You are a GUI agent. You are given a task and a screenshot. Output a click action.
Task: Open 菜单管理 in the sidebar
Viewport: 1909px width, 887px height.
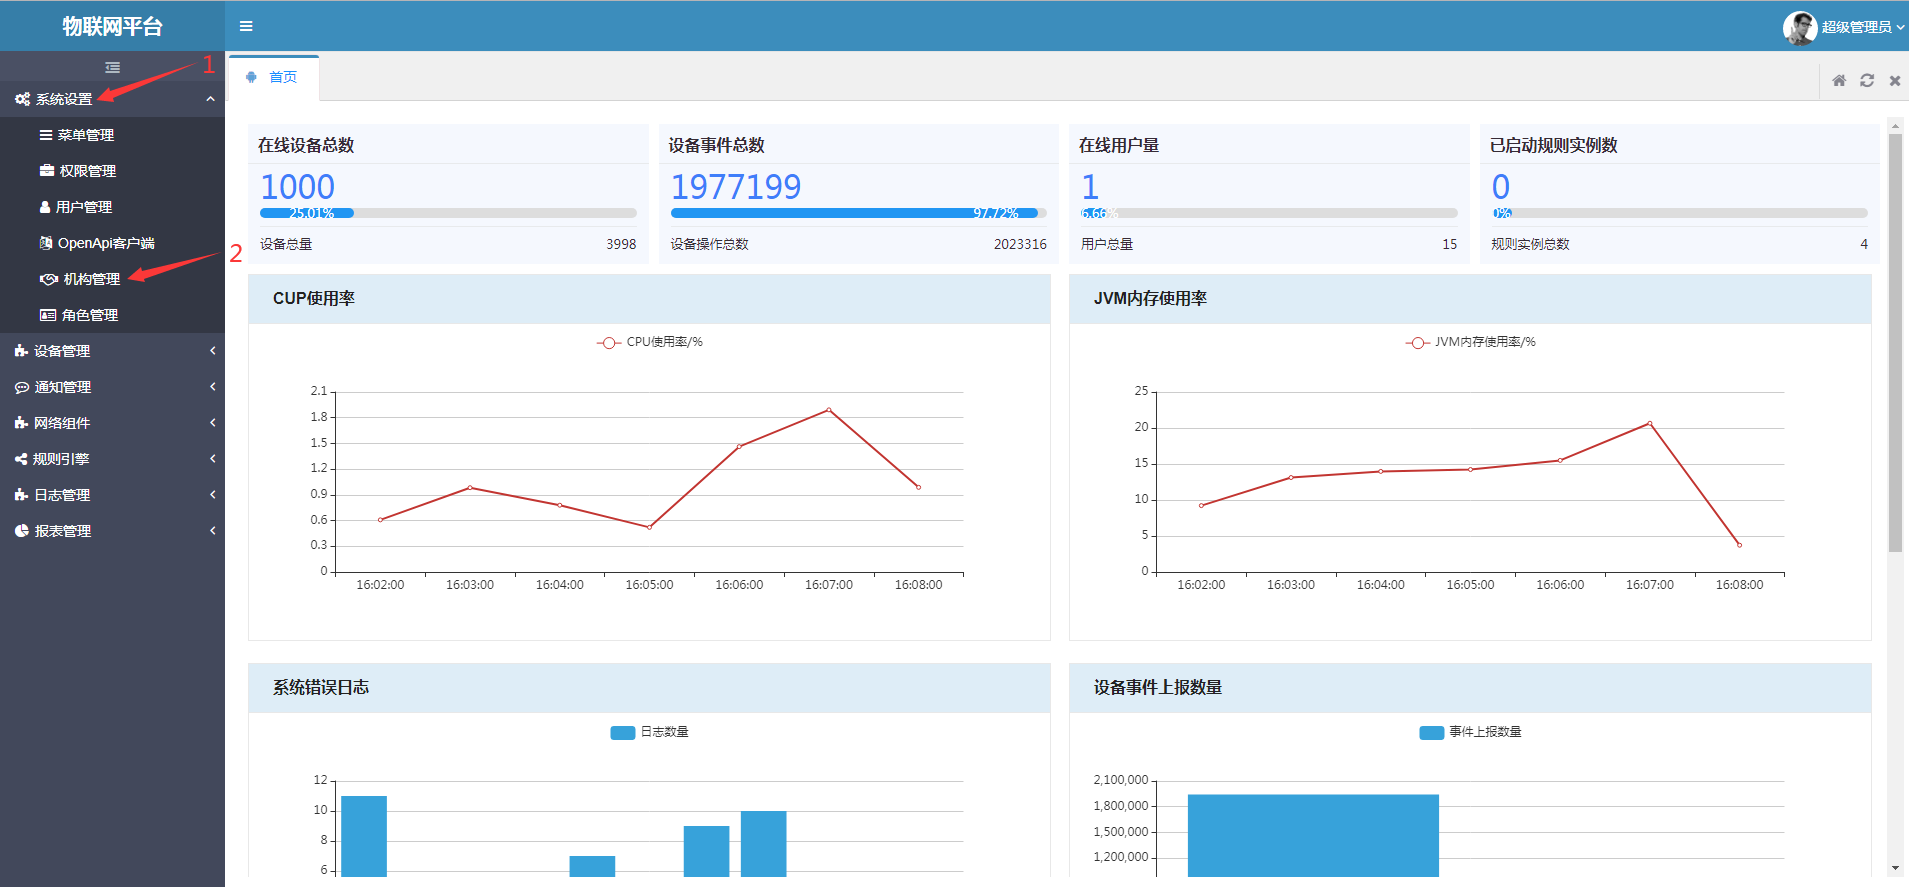coord(85,135)
